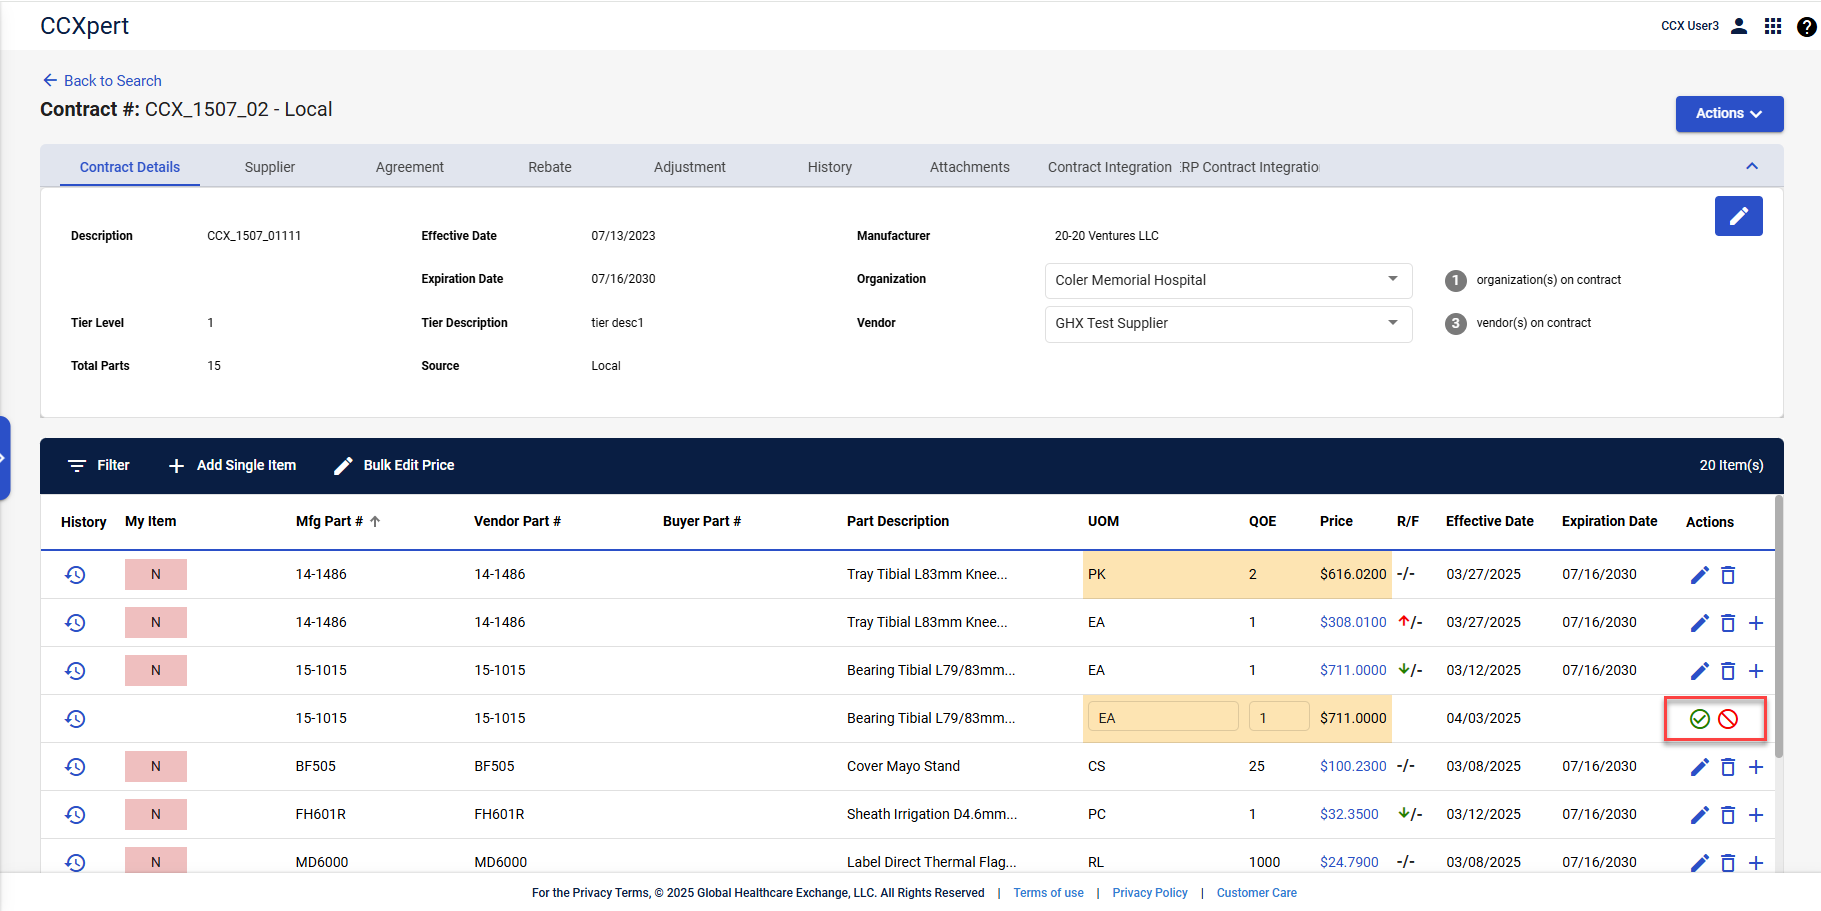The image size is (1821, 911).
Task: Open the Vendor dropdown GHX Test Supplier
Action: (1228, 323)
